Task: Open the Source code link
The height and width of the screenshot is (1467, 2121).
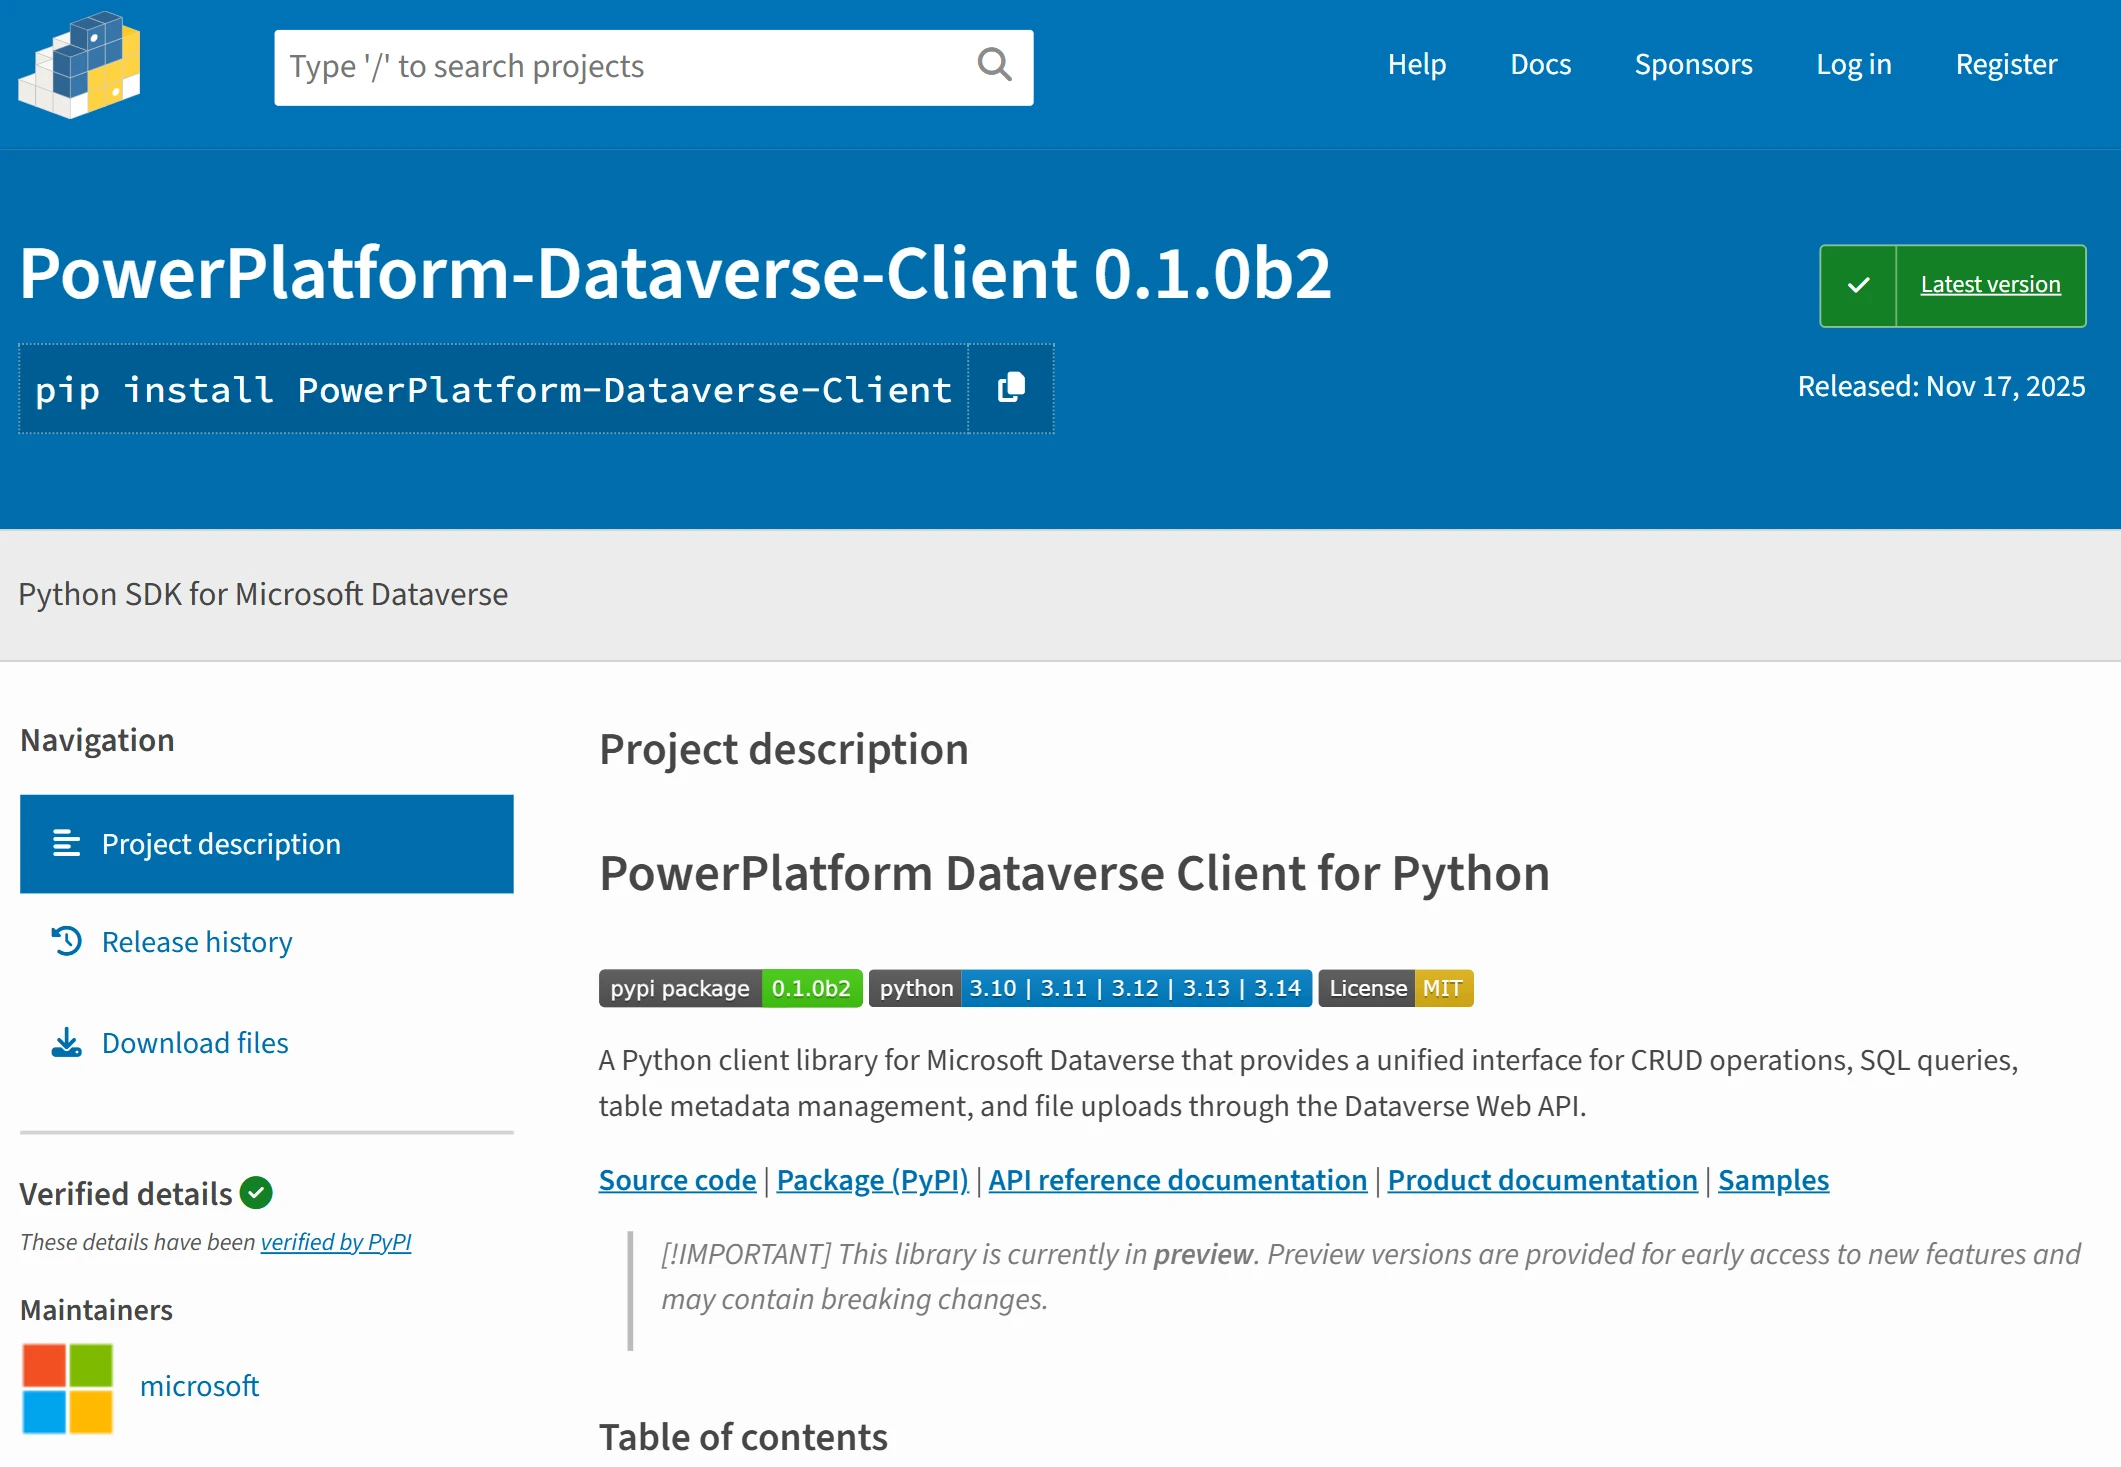Action: 676,1180
